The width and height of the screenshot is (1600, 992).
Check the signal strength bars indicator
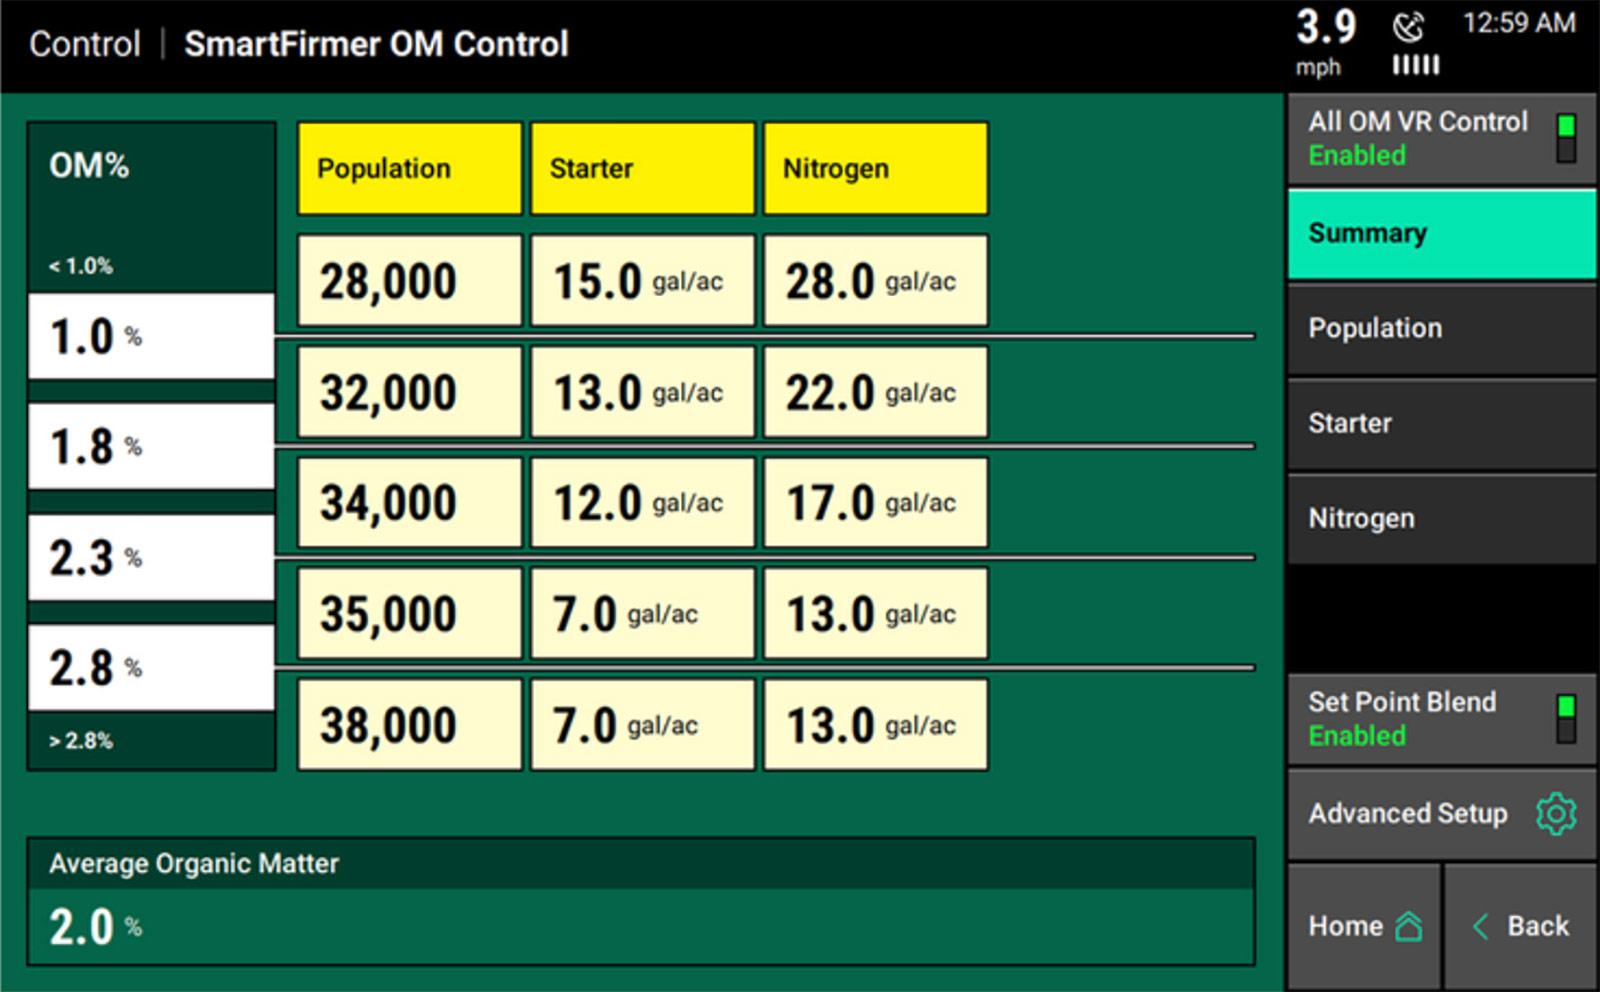(x=1416, y=65)
